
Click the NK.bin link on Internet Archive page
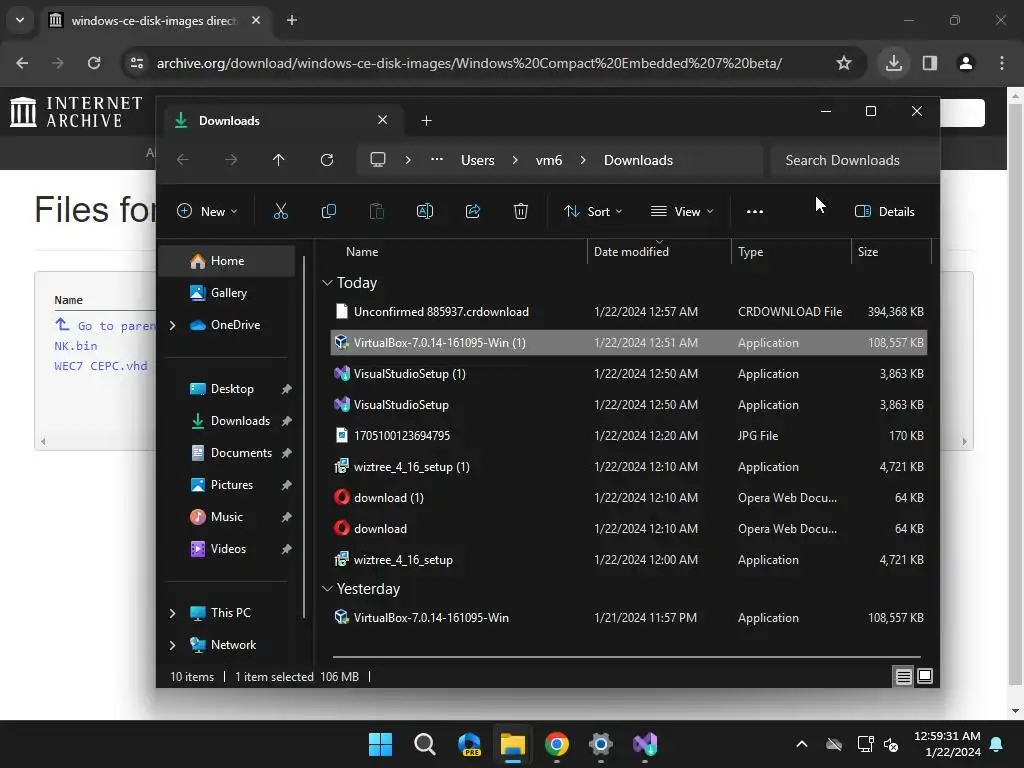click(76, 345)
